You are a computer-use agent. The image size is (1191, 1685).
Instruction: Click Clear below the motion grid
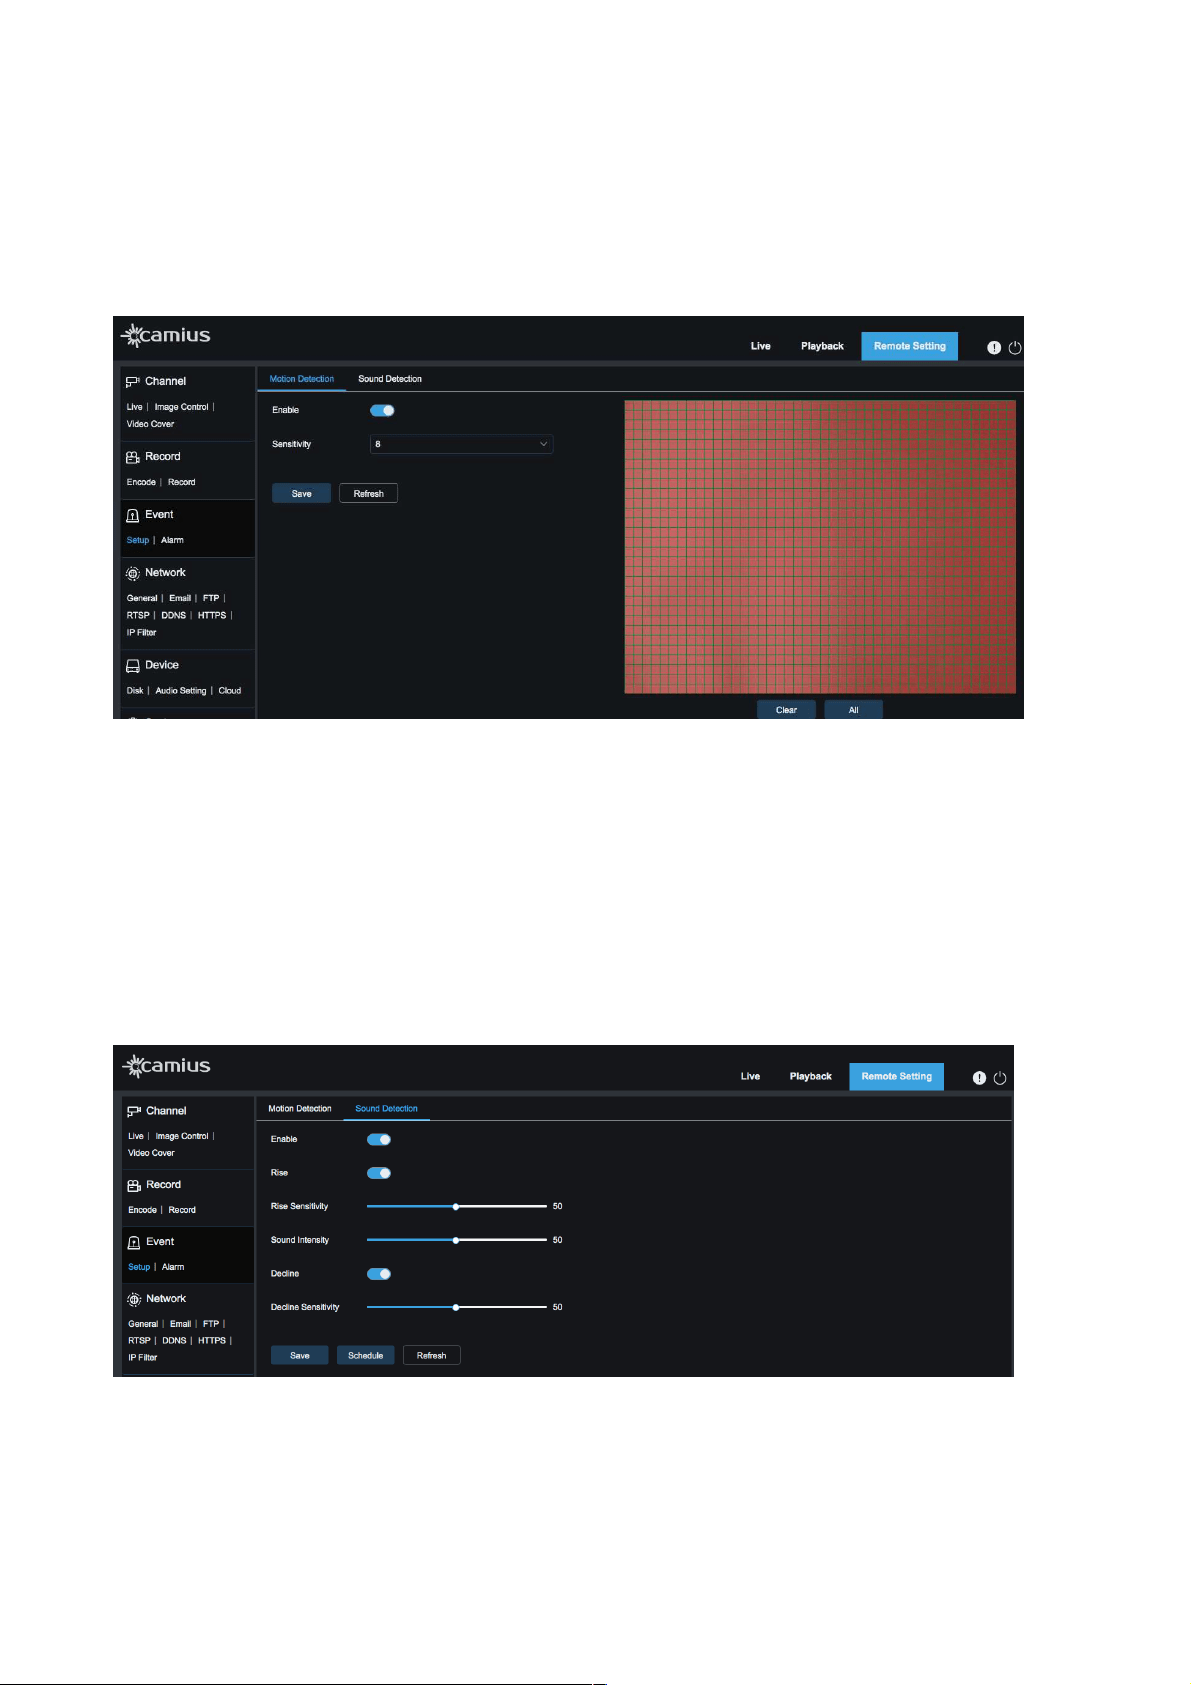pos(786,710)
